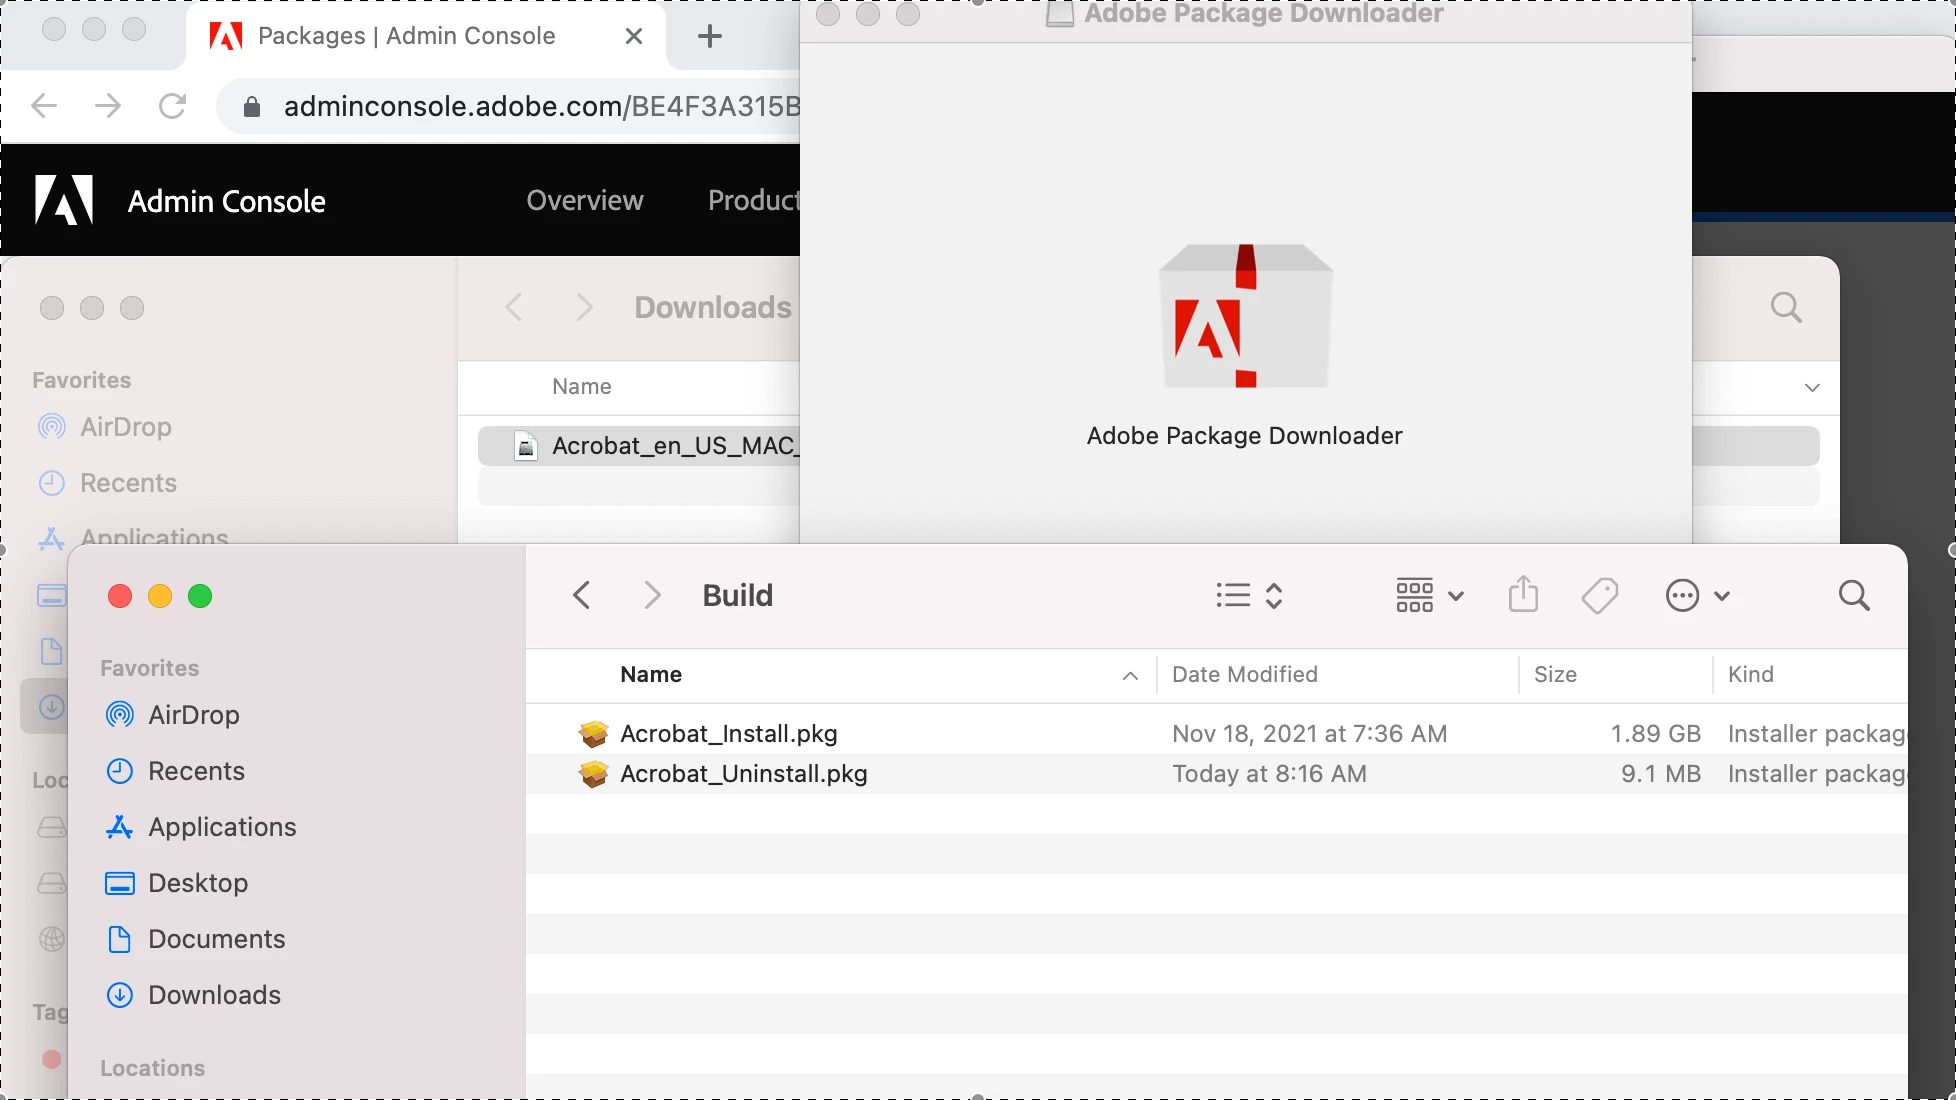Click the search icon in Build window
1956x1100 pixels.
[x=1854, y=596]
